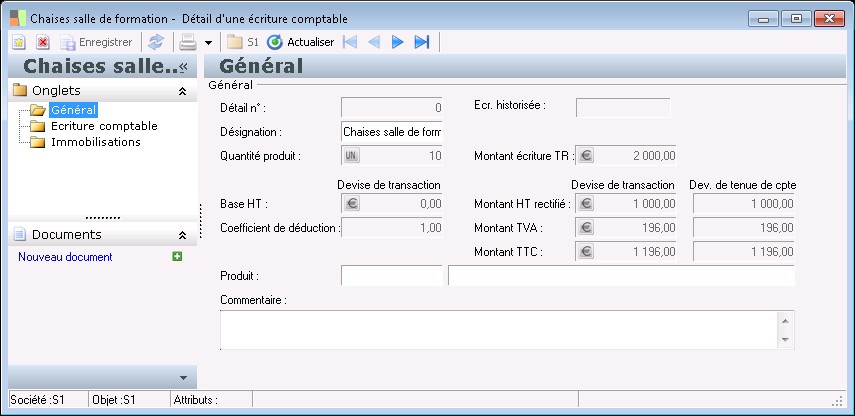Screen dimensions: 855x416
Task: Click Montant TVA account currency amount
Action: (x=744, y=228)
